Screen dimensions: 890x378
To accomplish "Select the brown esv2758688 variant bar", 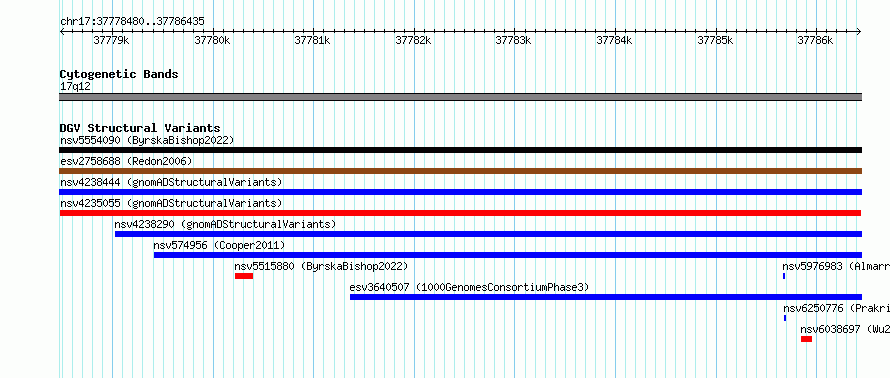I will coord(460,171).
